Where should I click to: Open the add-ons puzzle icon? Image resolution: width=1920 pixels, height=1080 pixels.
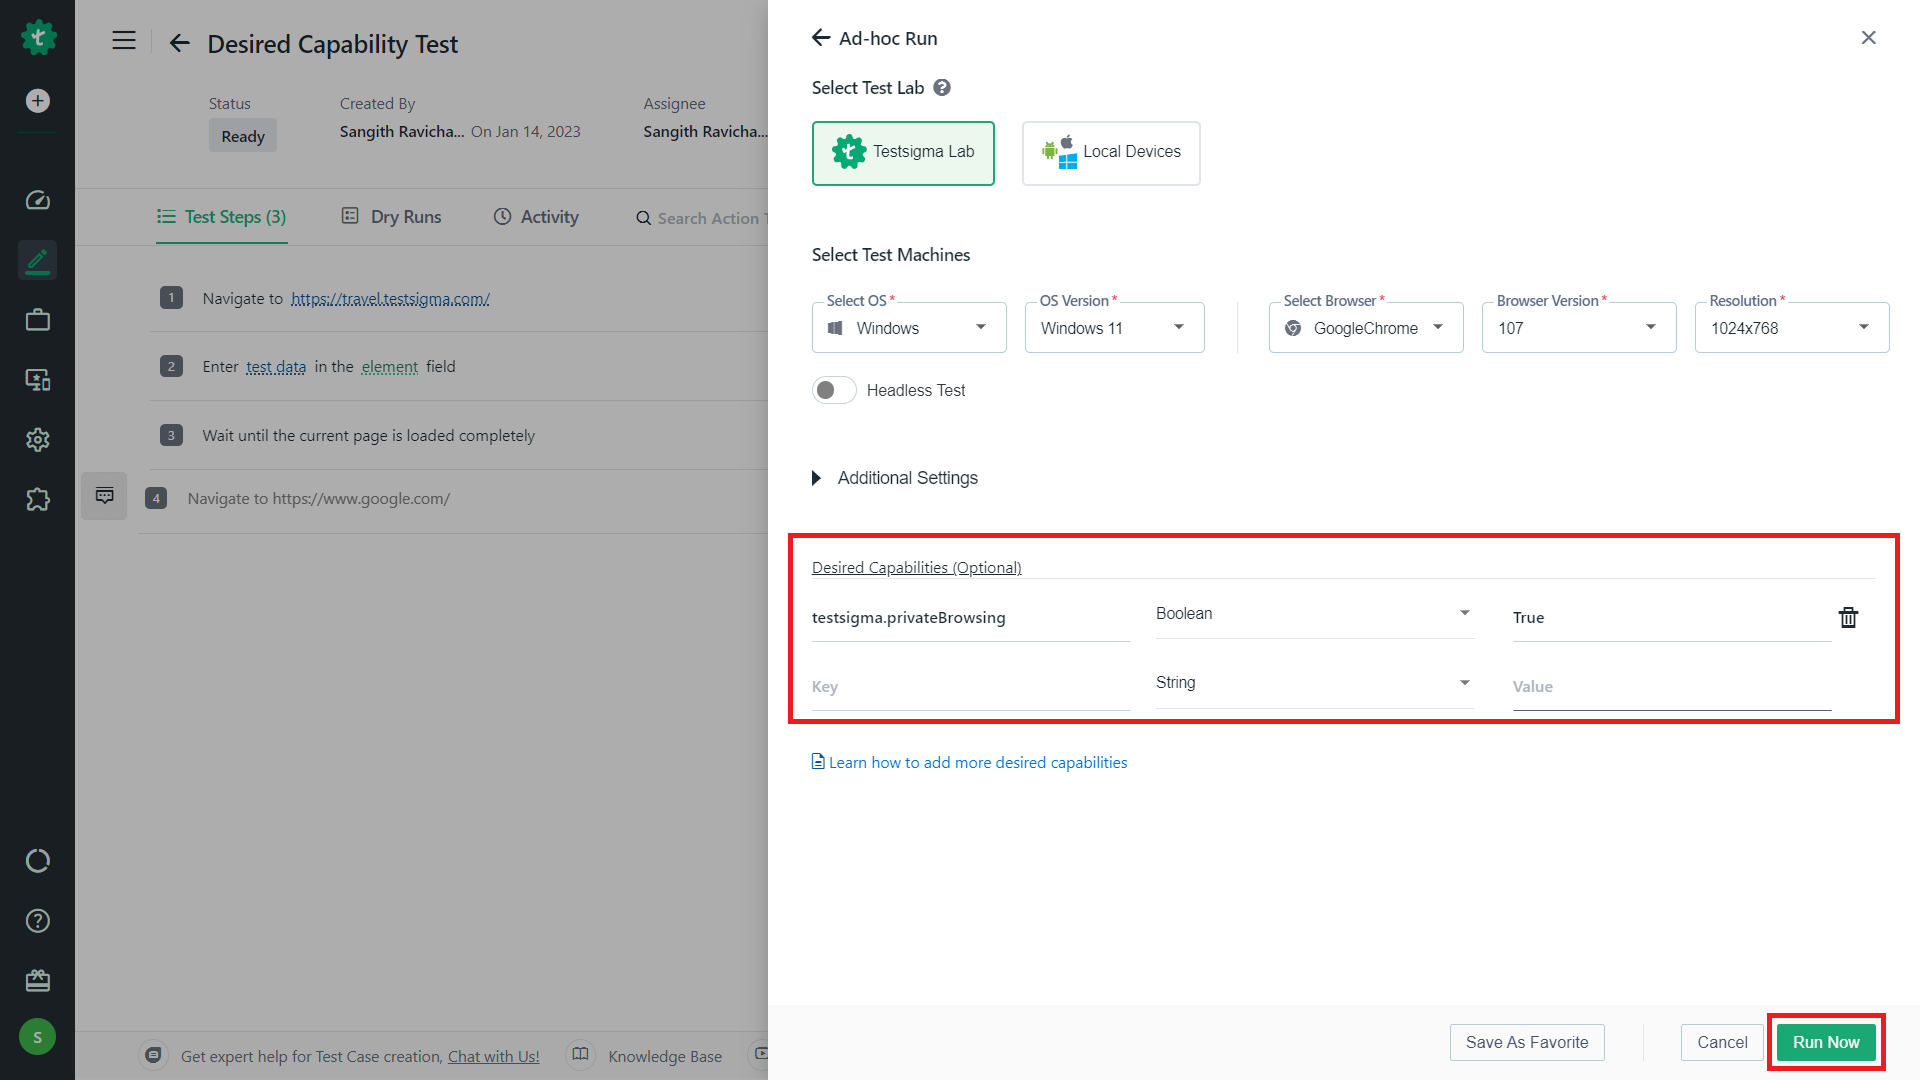(x=38, y=499)
